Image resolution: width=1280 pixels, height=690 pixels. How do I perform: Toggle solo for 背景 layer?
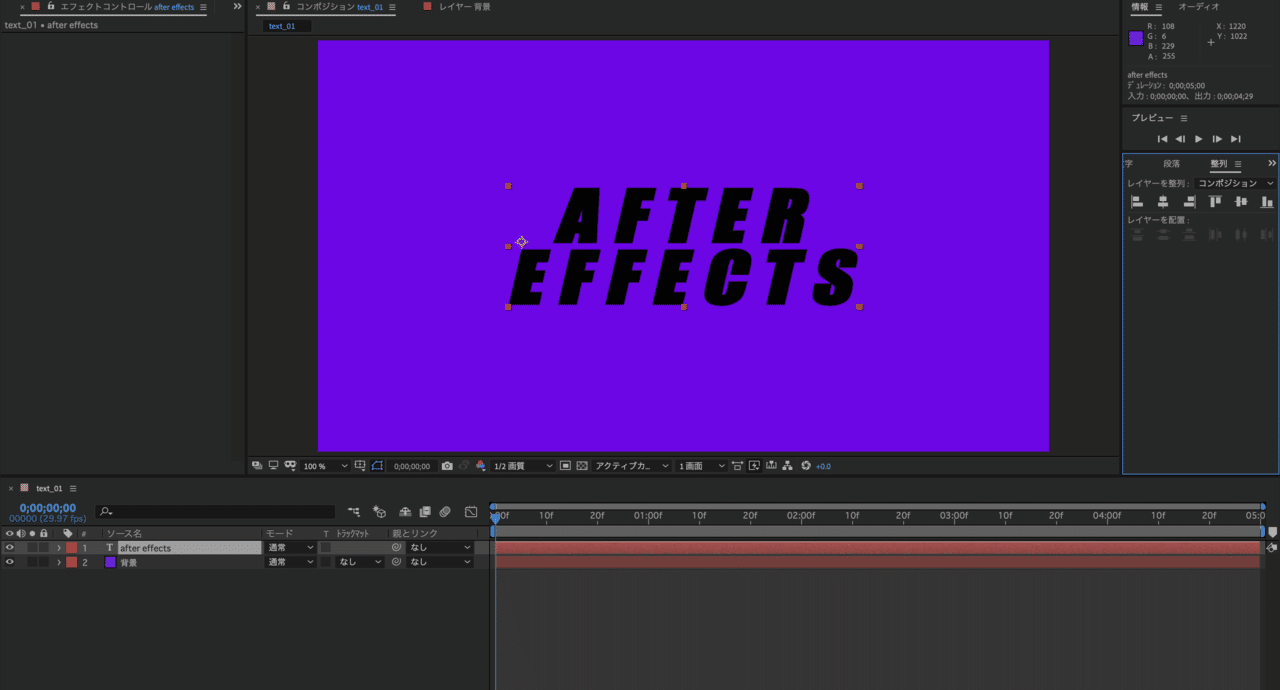tap(32, 562)
